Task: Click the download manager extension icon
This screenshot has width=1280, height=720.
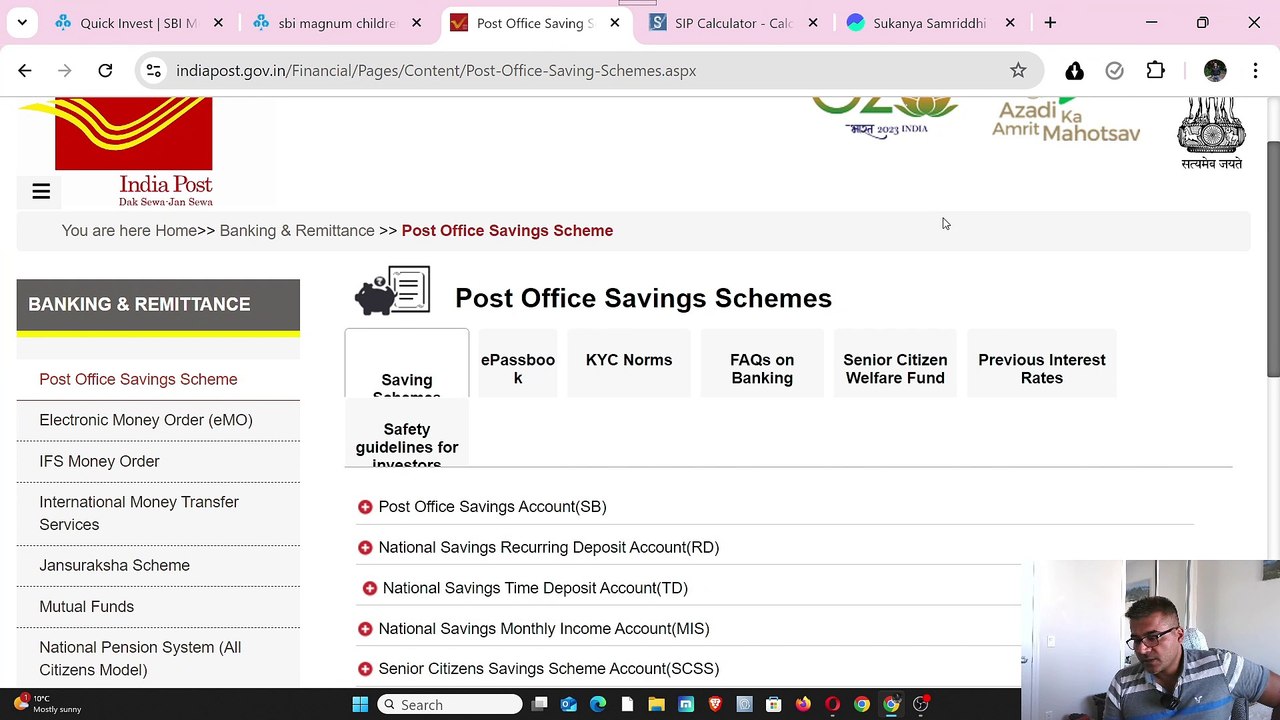Action: 1074,70
